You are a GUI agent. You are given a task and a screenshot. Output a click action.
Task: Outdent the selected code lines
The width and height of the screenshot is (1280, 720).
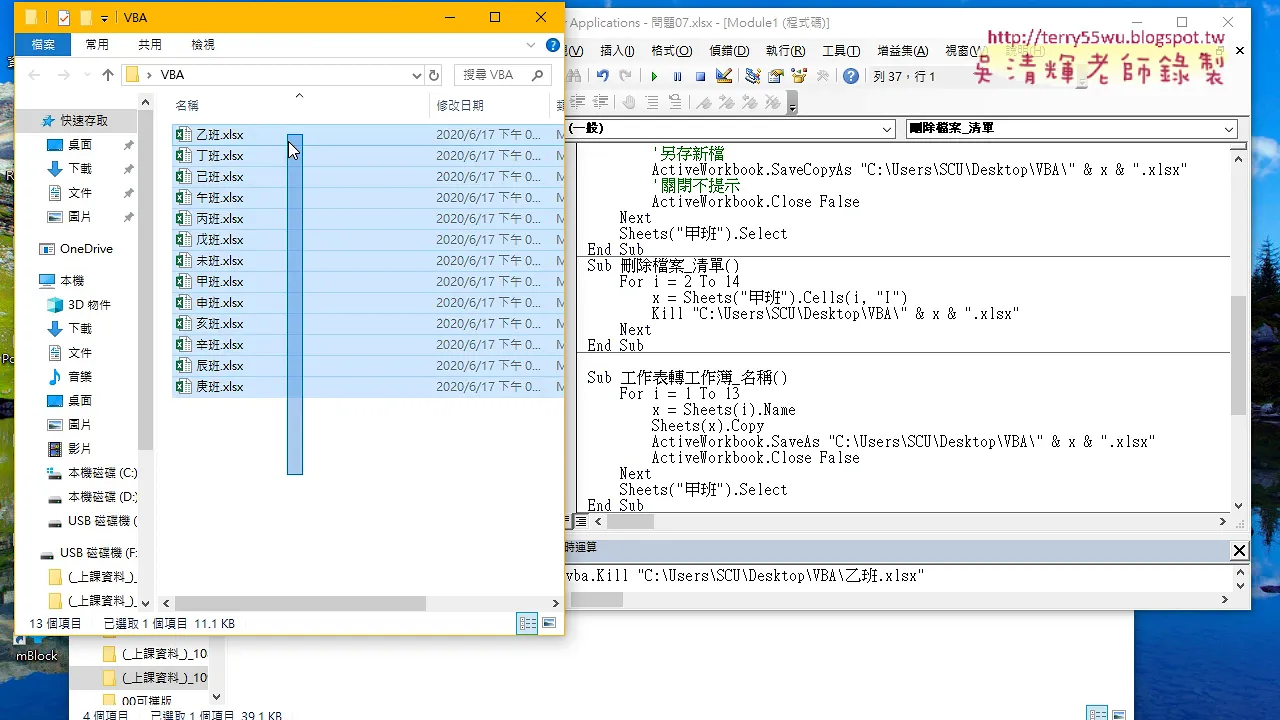point(601,102)
